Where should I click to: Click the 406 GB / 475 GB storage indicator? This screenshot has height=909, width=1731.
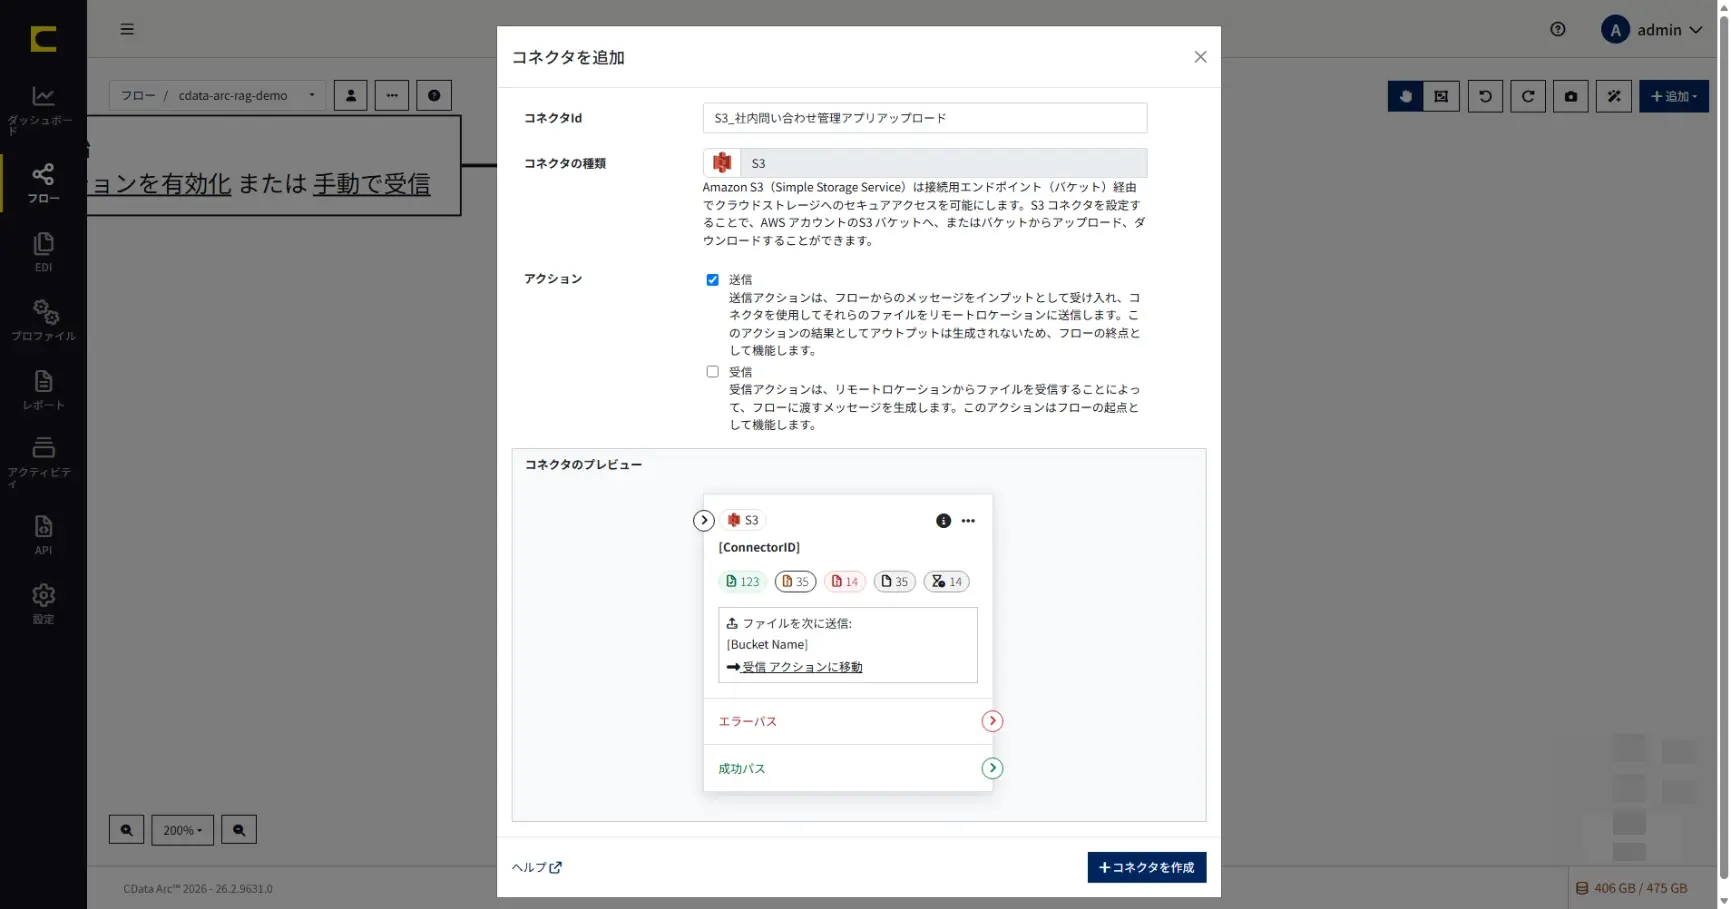[1632, 888]
